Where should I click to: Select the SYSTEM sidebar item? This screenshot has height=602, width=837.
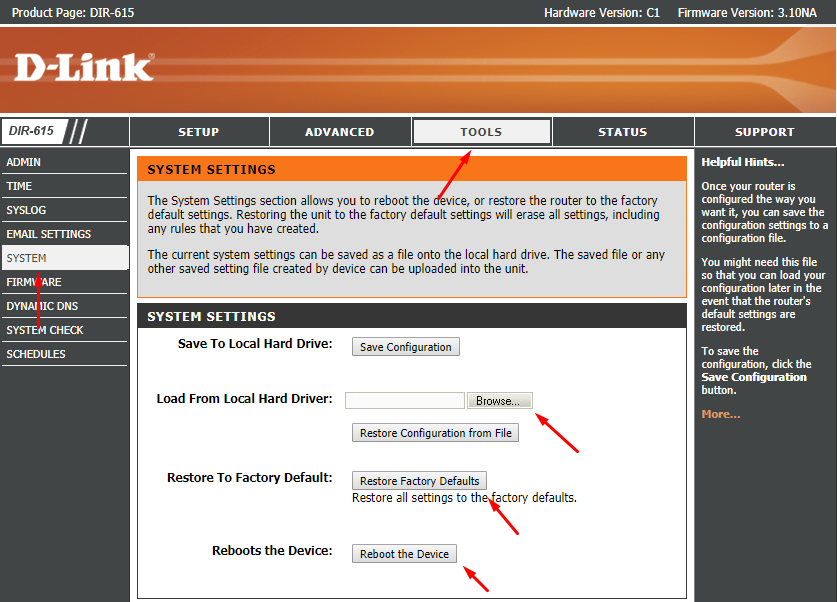click(x=64, y=258)
